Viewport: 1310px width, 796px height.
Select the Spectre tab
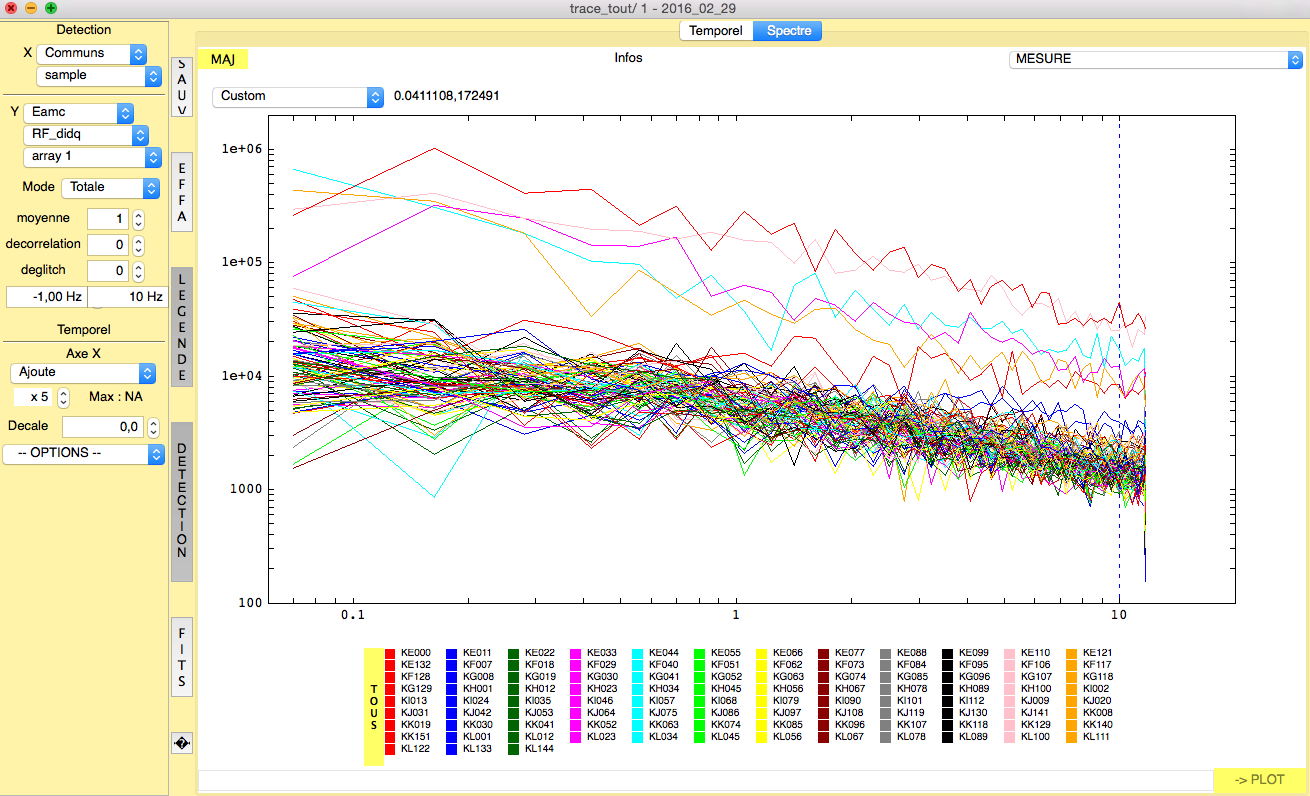[x=788, y=31]
